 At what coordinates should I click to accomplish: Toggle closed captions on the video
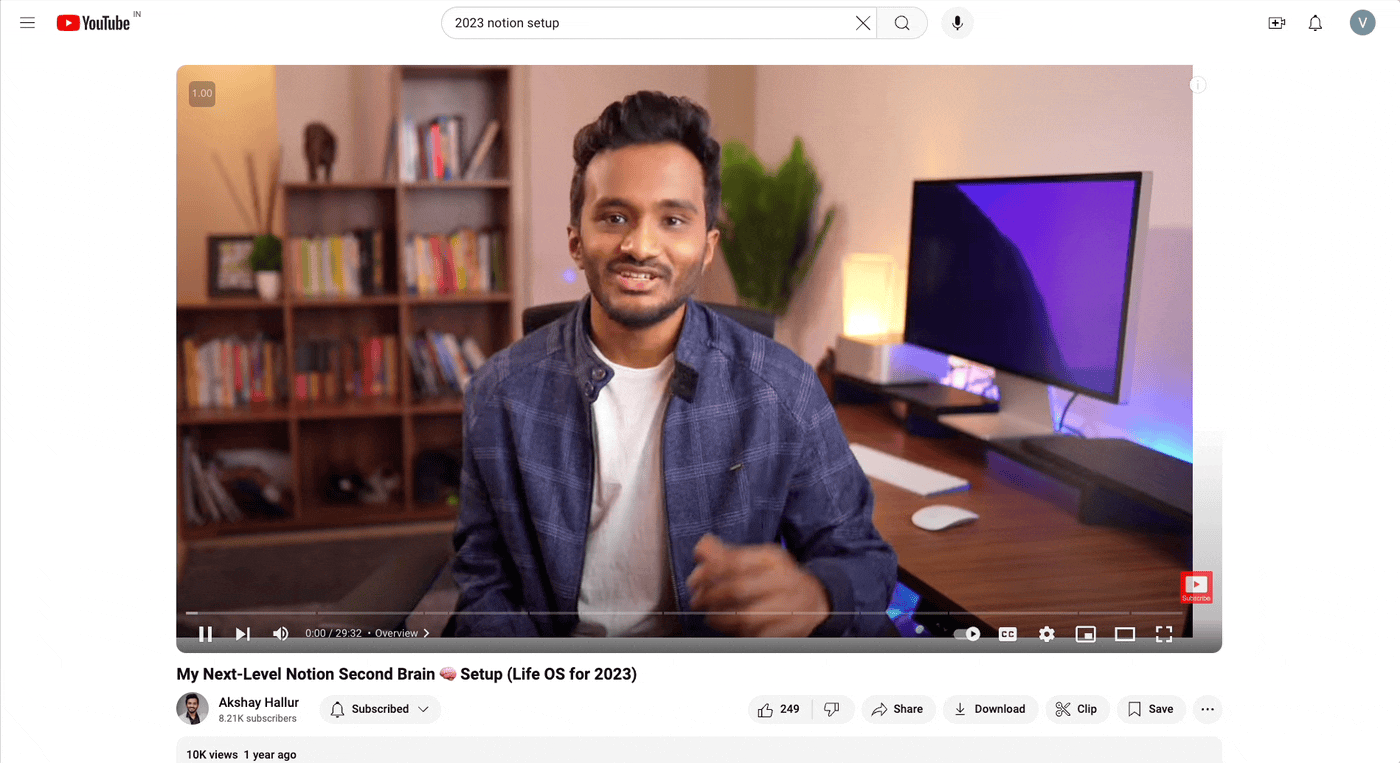point(1007,634)
